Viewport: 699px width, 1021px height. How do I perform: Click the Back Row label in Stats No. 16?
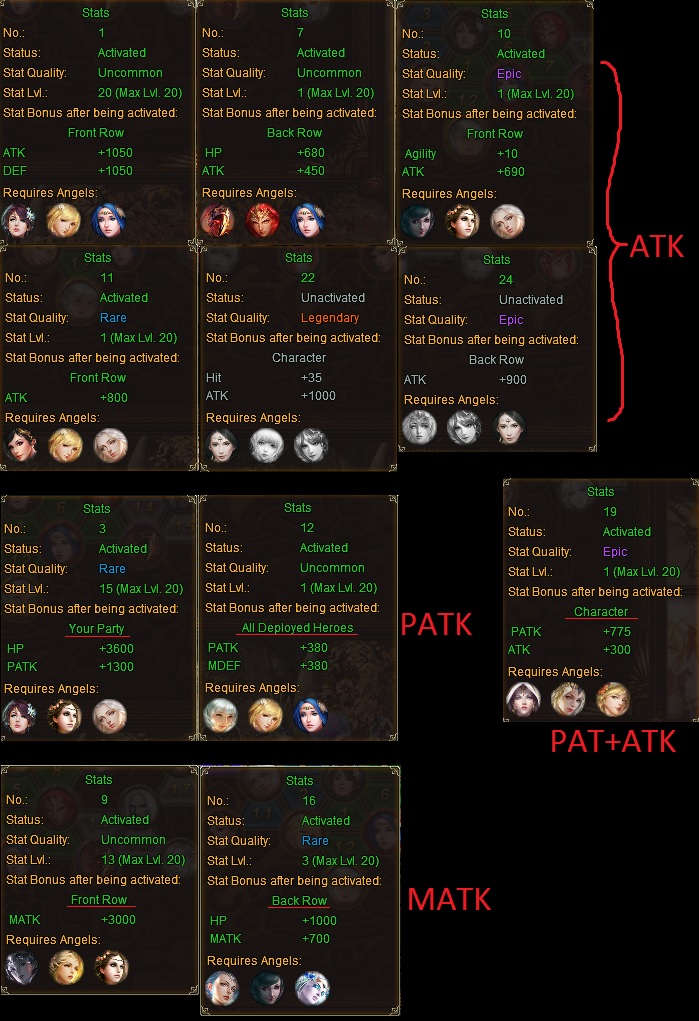(x=299, y=901)
